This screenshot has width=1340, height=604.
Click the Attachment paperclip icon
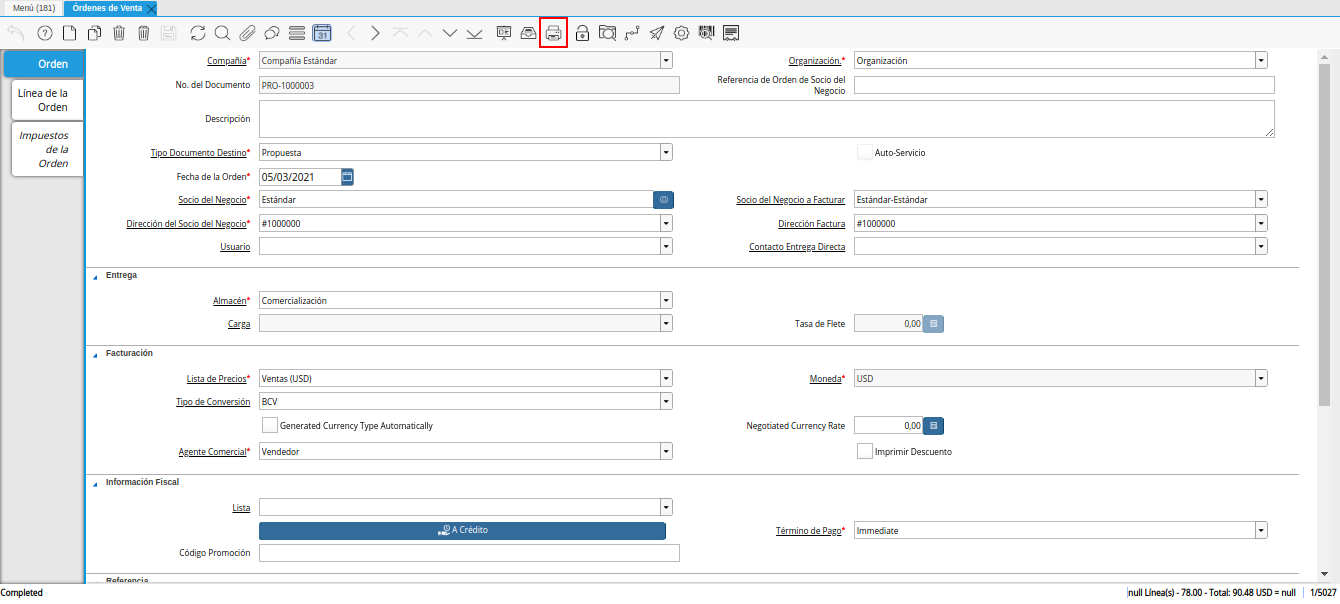[x=247, y=33]
